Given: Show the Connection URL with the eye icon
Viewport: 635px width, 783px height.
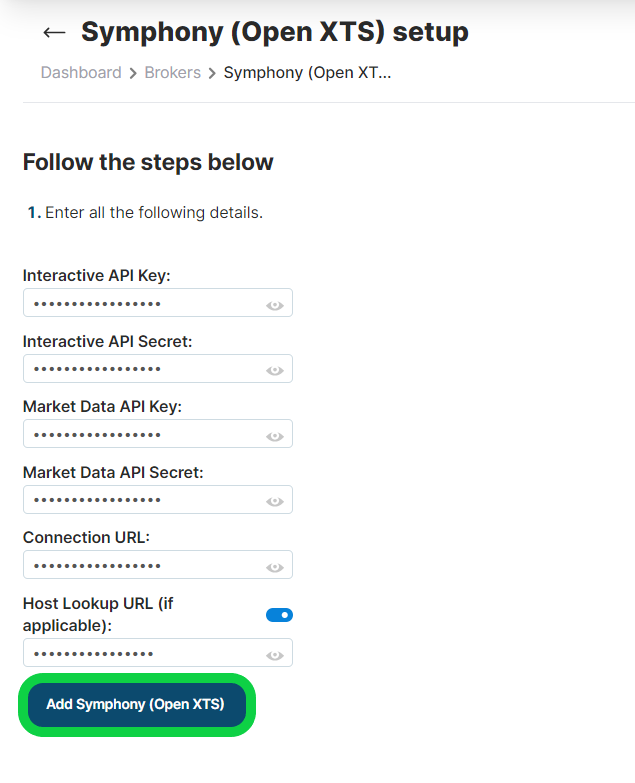Looking at the screenshot, I should pyautogui.click(x=275, y=567).
